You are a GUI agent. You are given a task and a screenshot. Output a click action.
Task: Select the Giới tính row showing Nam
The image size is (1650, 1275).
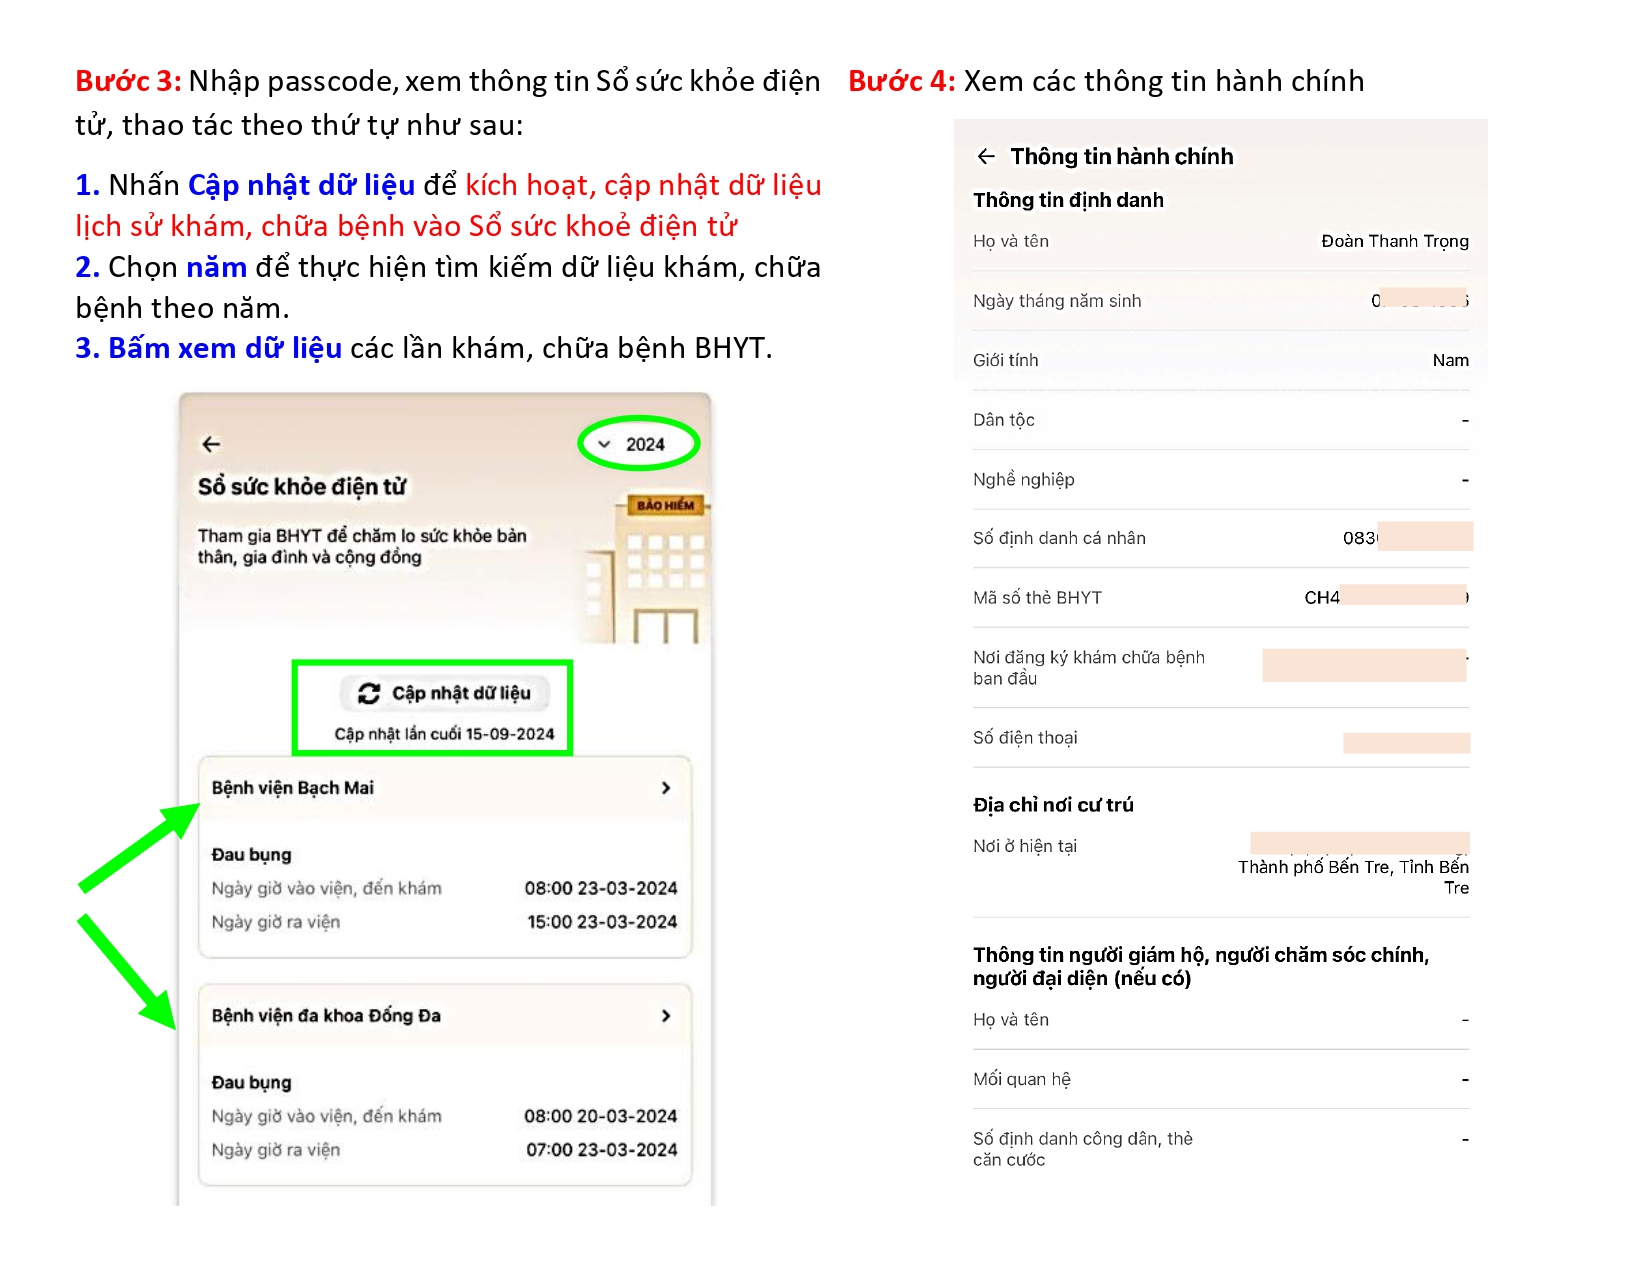(1220, 360)
